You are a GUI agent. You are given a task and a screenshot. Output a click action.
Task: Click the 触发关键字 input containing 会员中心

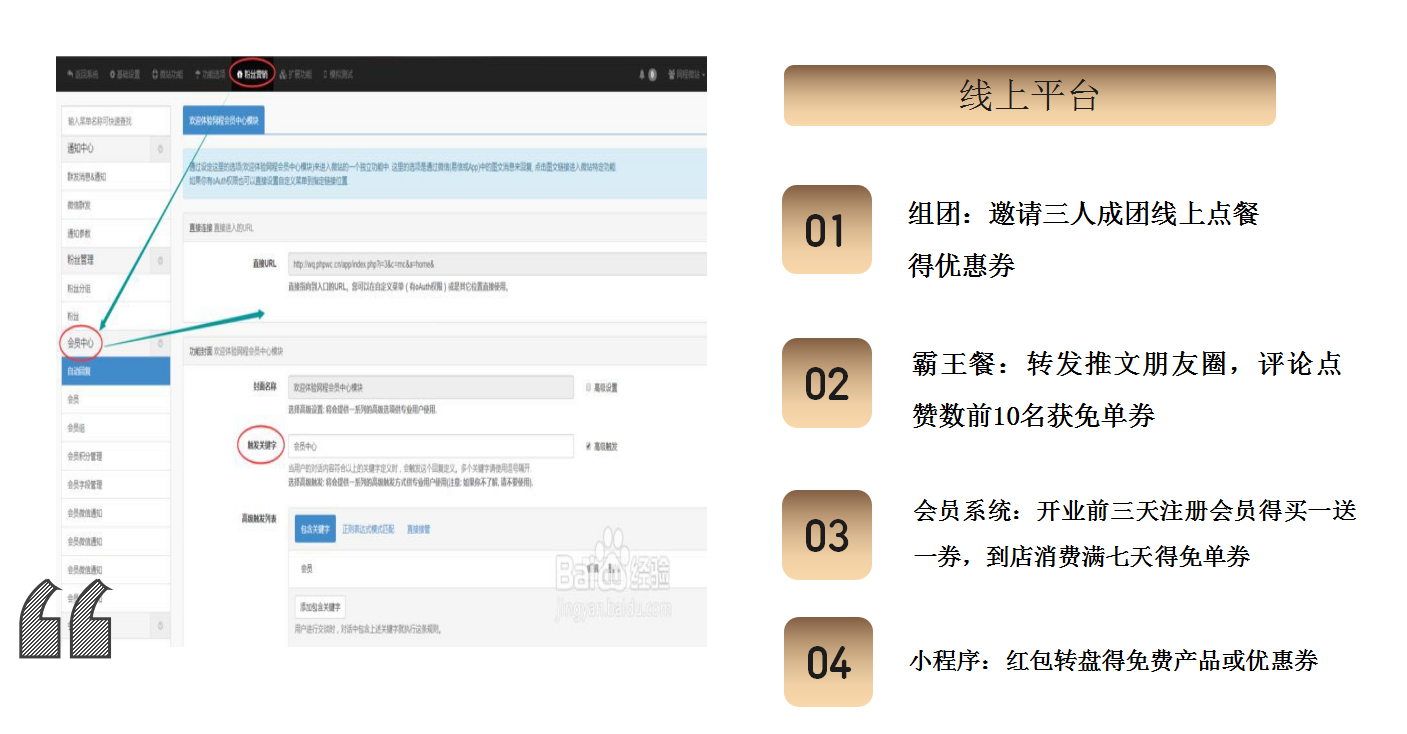click(431, 446)
